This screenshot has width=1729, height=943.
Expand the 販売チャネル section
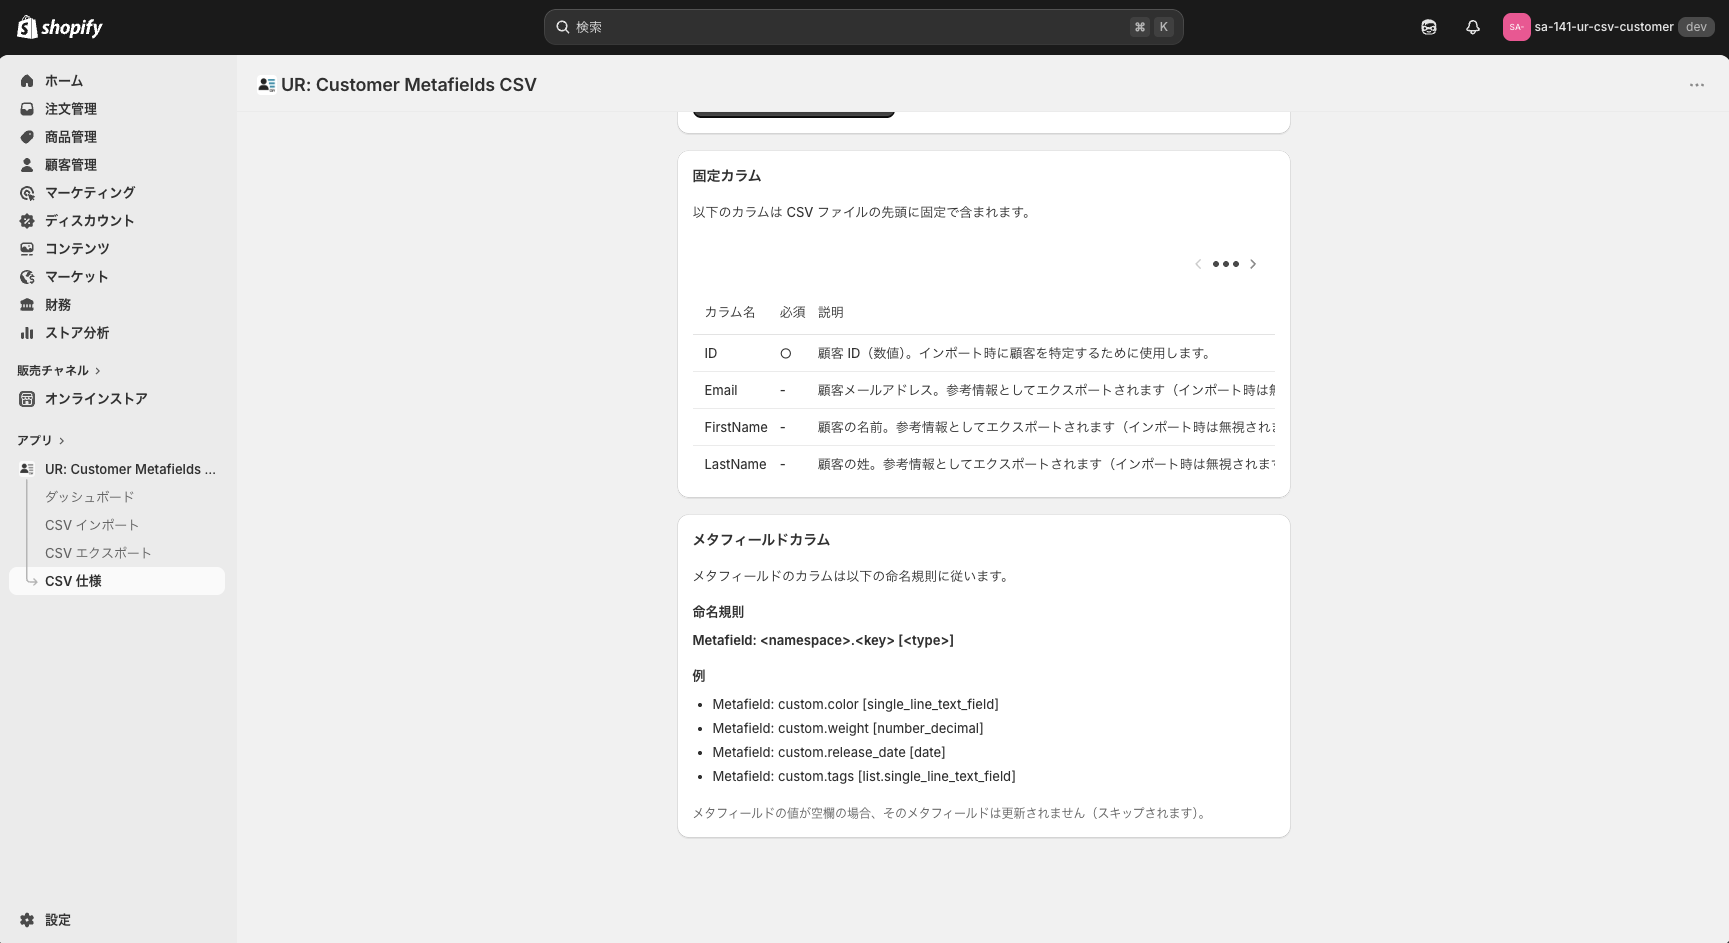59,371
